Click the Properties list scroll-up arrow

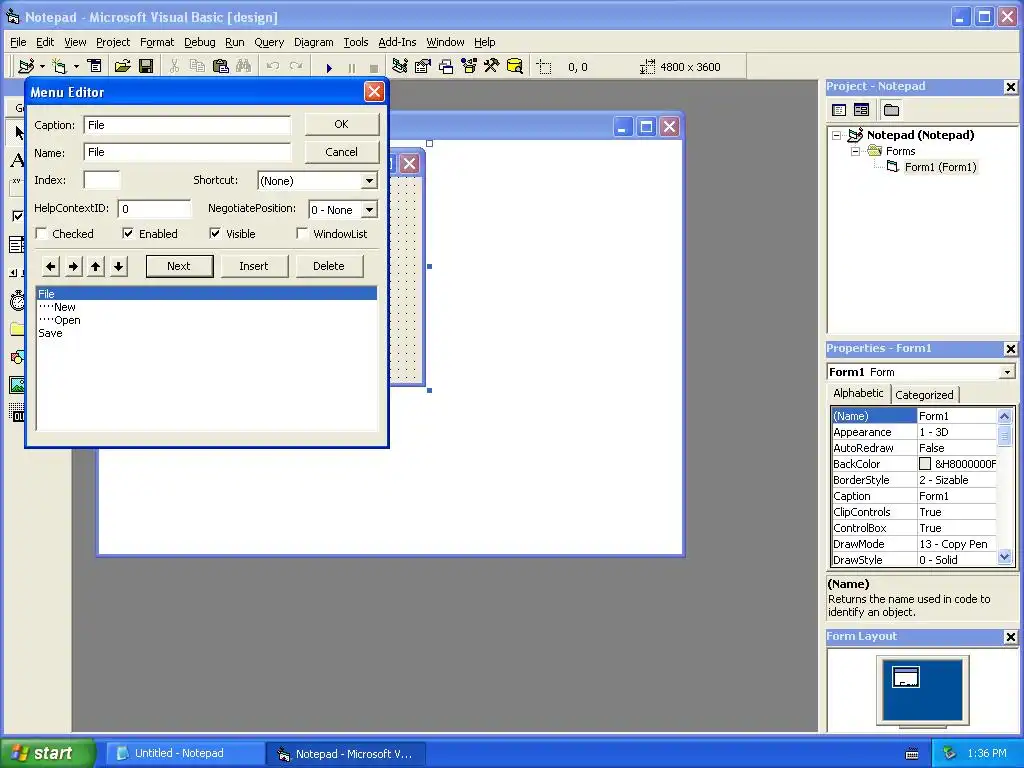pos(1004,416)
